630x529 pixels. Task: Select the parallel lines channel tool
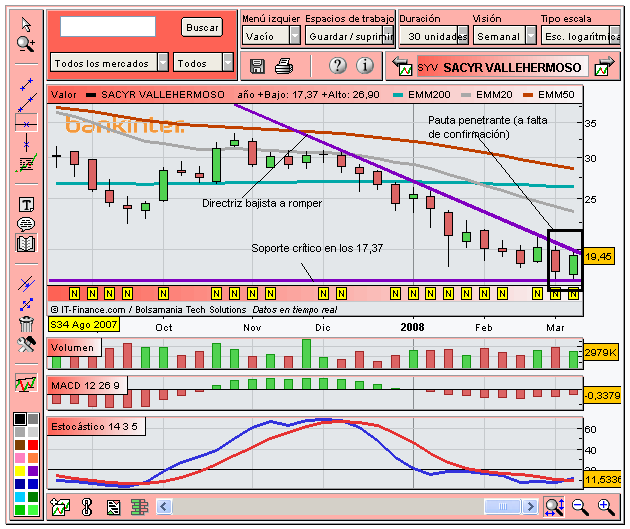[x=26, y=284]
